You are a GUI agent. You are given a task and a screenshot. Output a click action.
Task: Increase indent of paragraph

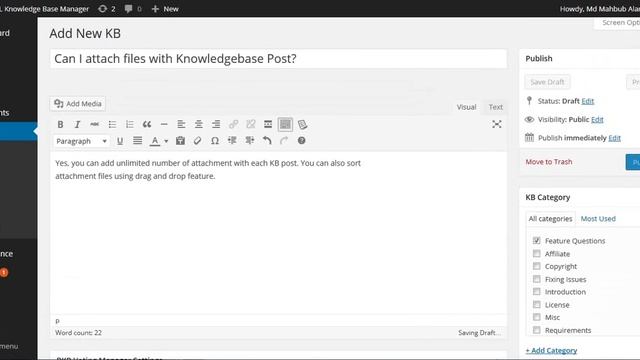point(249,141)
